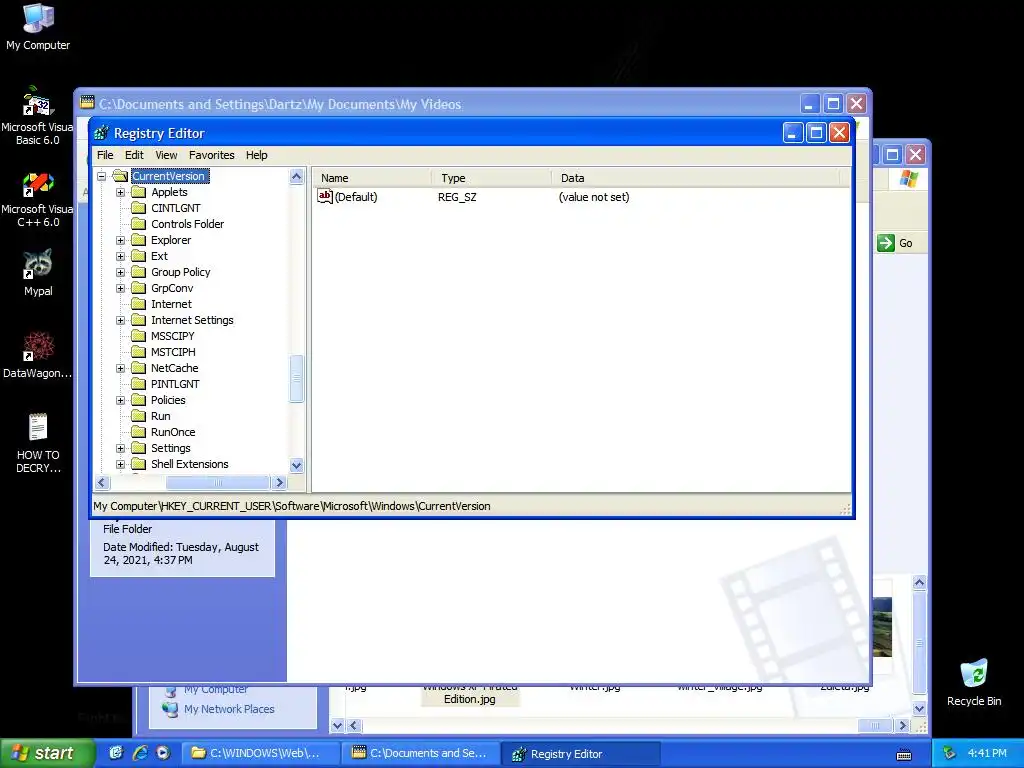Click the My Network Places icon
1024x768 pixels.
[x=170, y=709]
